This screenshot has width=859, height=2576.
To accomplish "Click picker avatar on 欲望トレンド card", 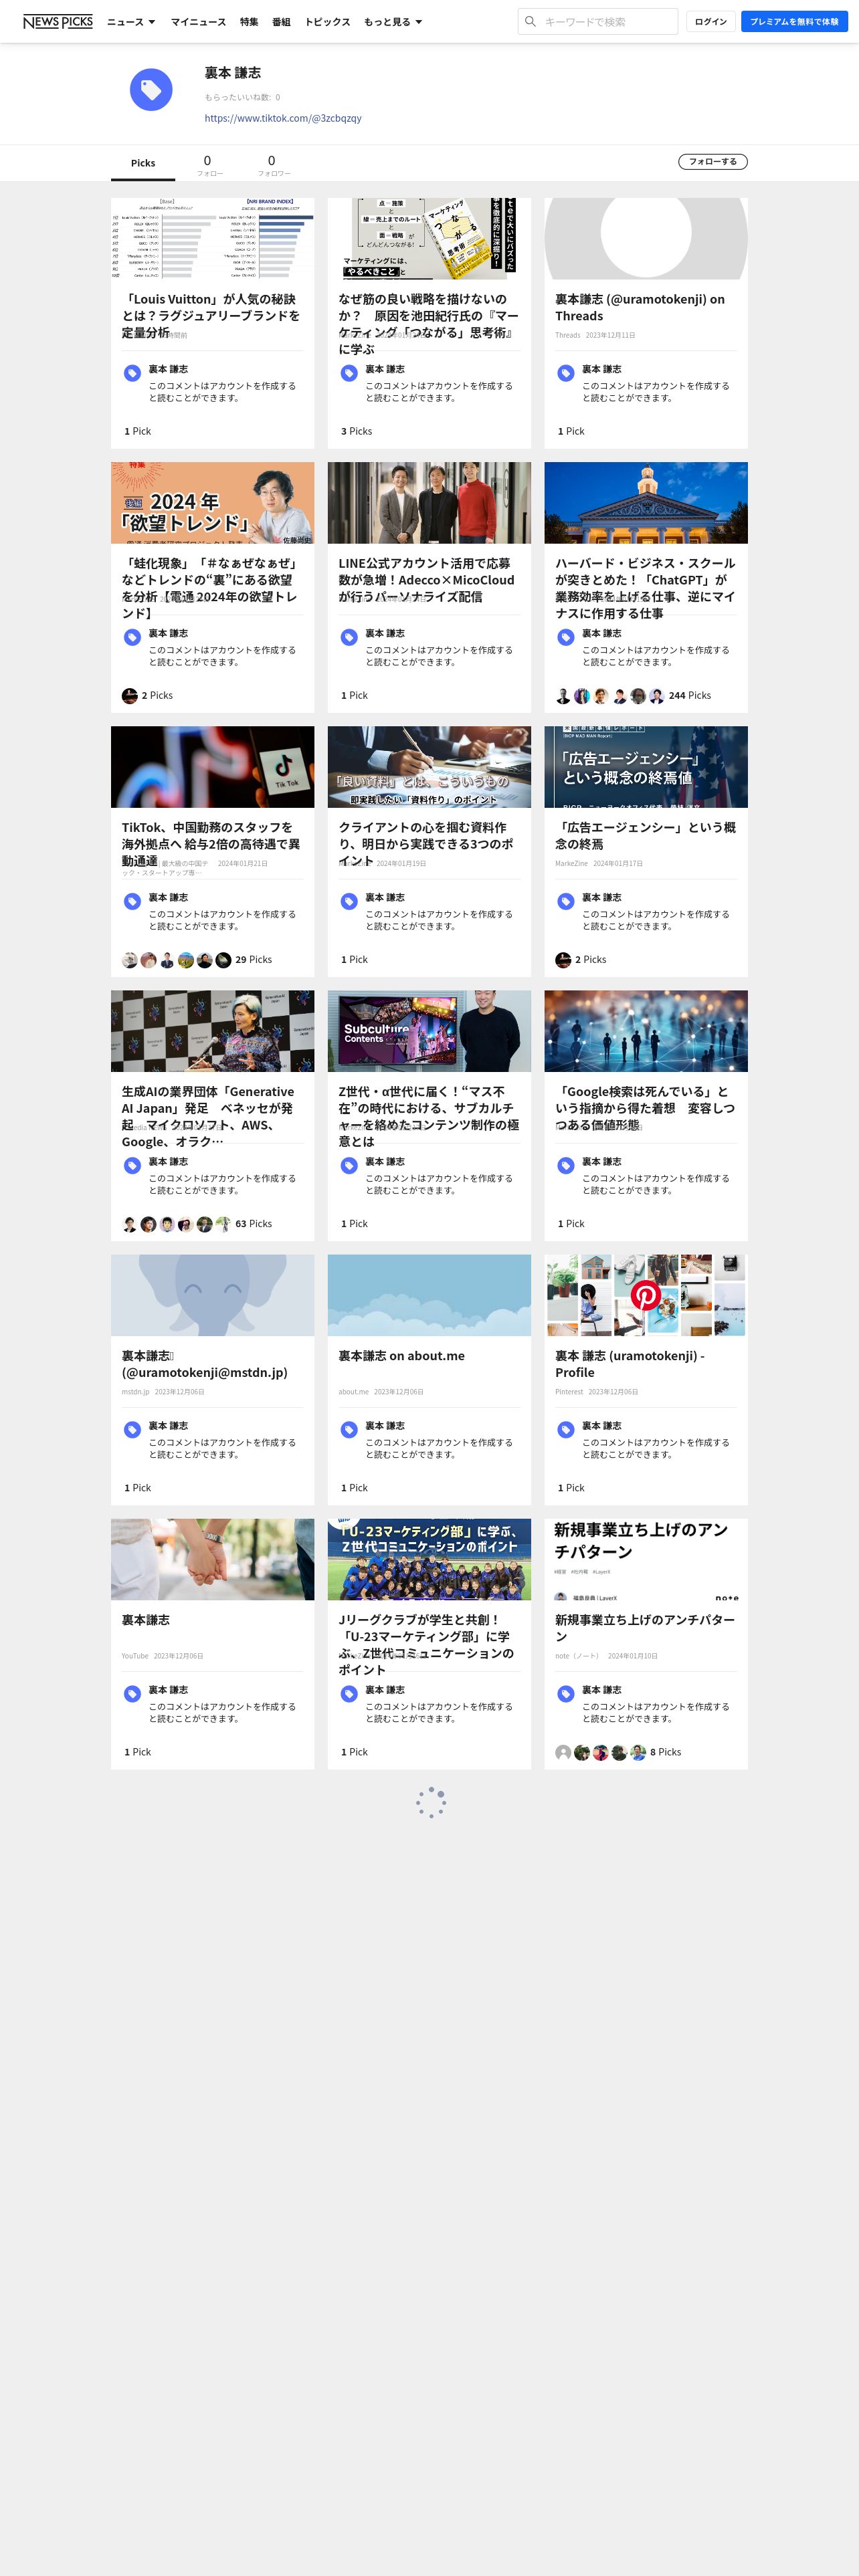I will [129, 695].
